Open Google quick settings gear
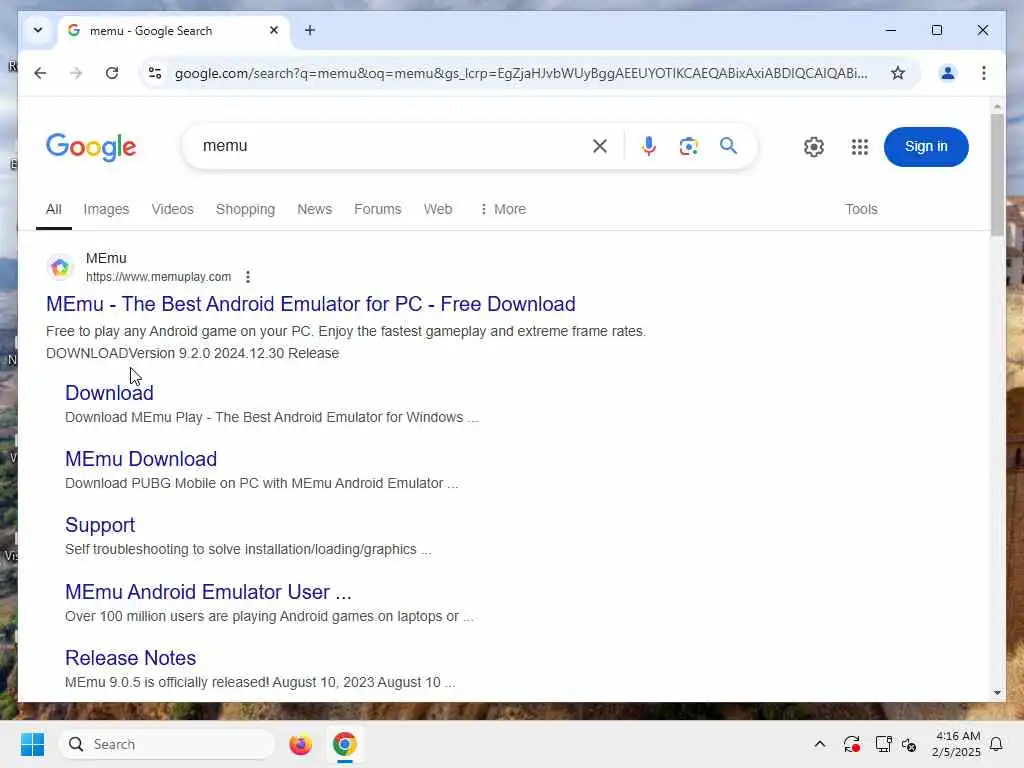The height and width of the screenshot is (768, 1024). (x=814, y=146)
